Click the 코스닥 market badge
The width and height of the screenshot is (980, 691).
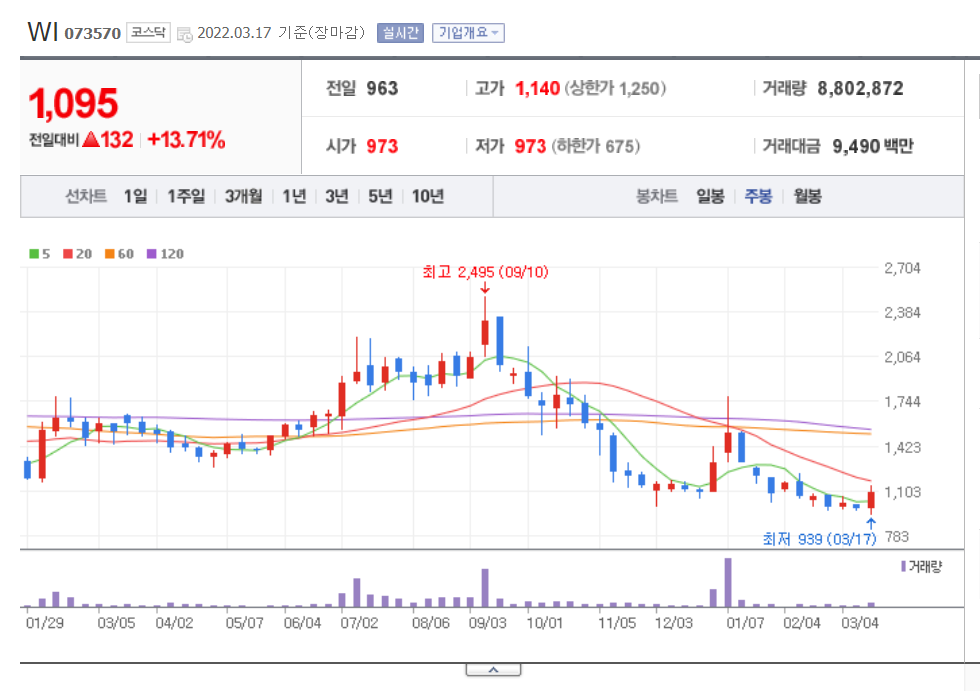click(x=148, y=32)
